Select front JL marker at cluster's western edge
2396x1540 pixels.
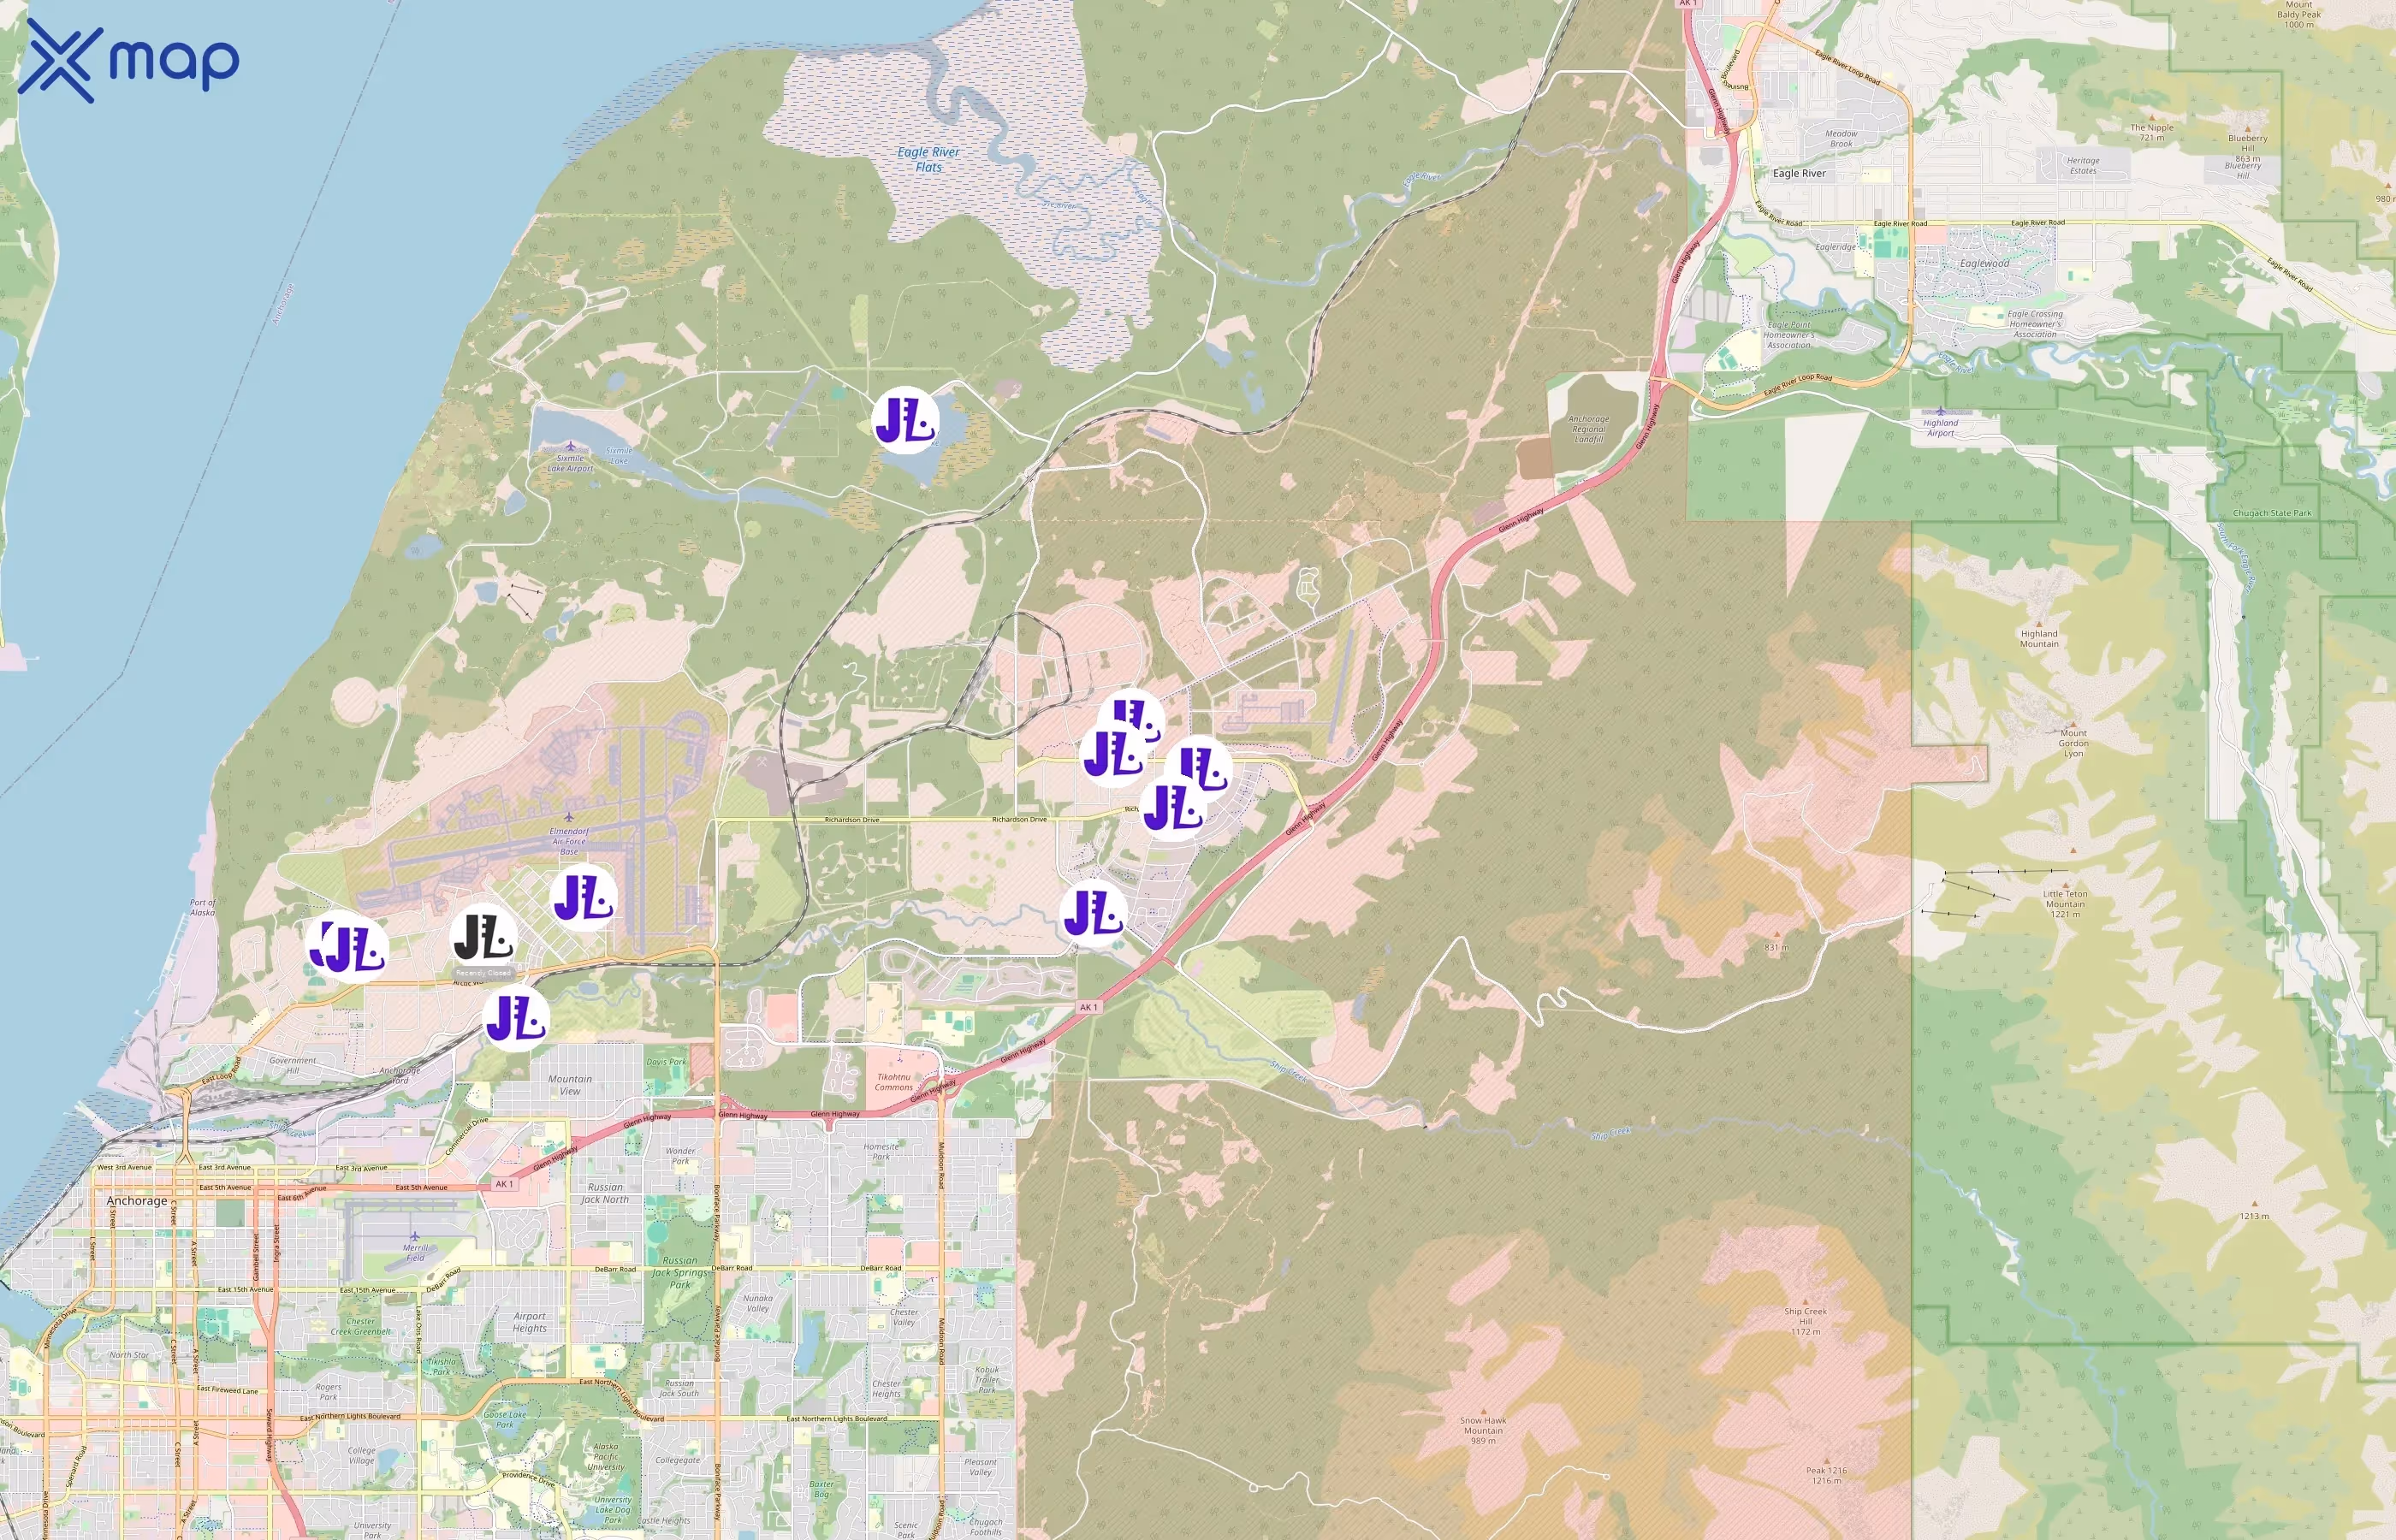1113,754
